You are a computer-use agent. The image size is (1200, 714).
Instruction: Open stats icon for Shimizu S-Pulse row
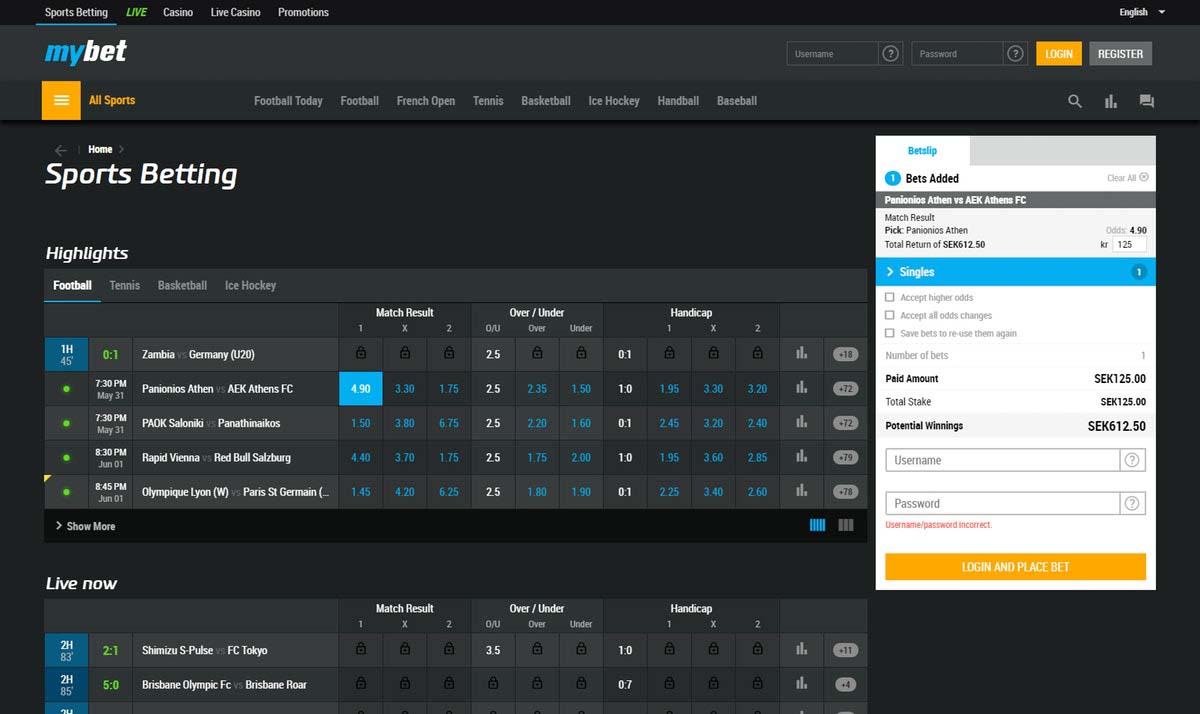click(801, 650)
